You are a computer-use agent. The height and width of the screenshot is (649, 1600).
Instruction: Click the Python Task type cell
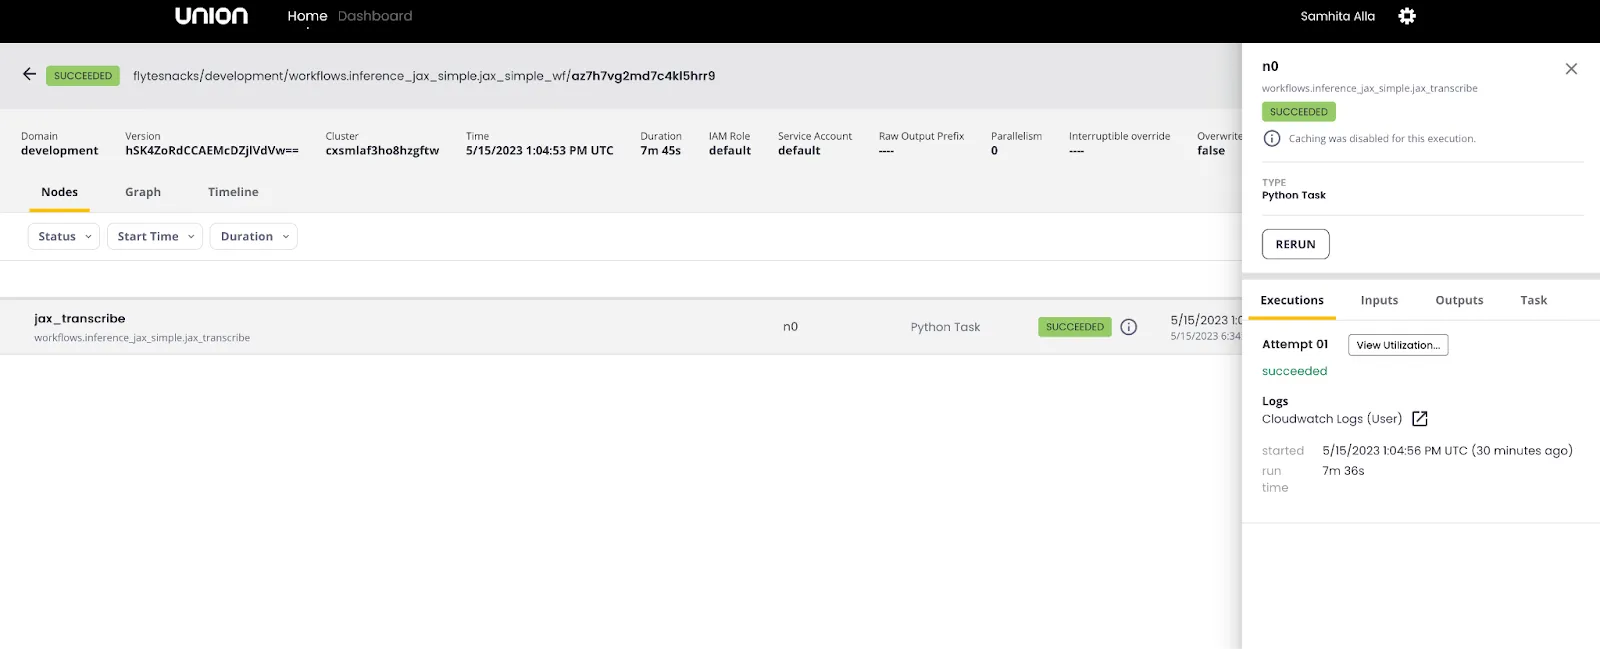click(945, 327)
